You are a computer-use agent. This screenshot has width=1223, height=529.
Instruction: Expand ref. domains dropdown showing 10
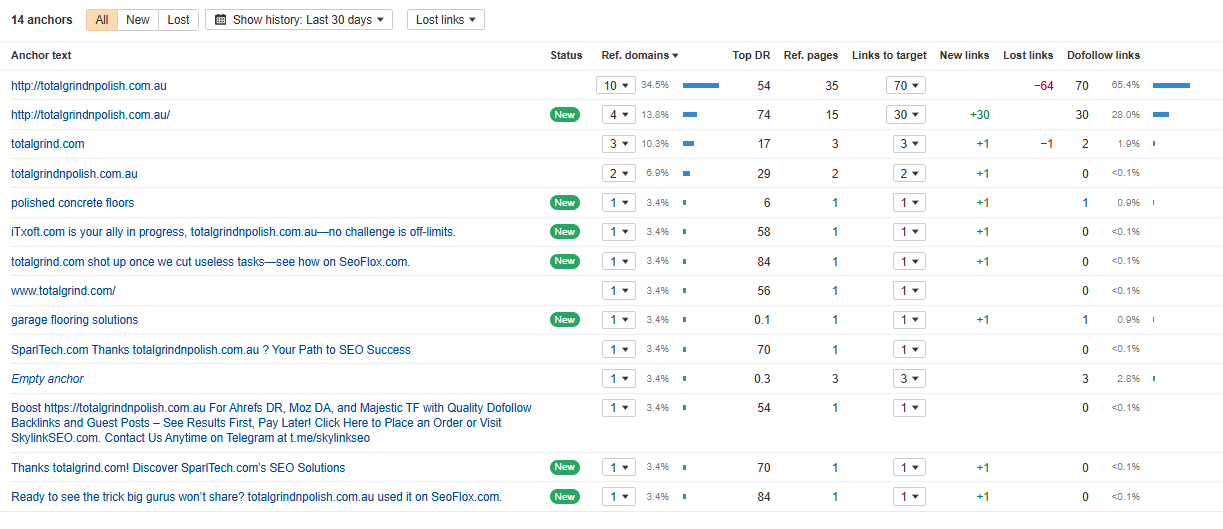click(616, 86)
